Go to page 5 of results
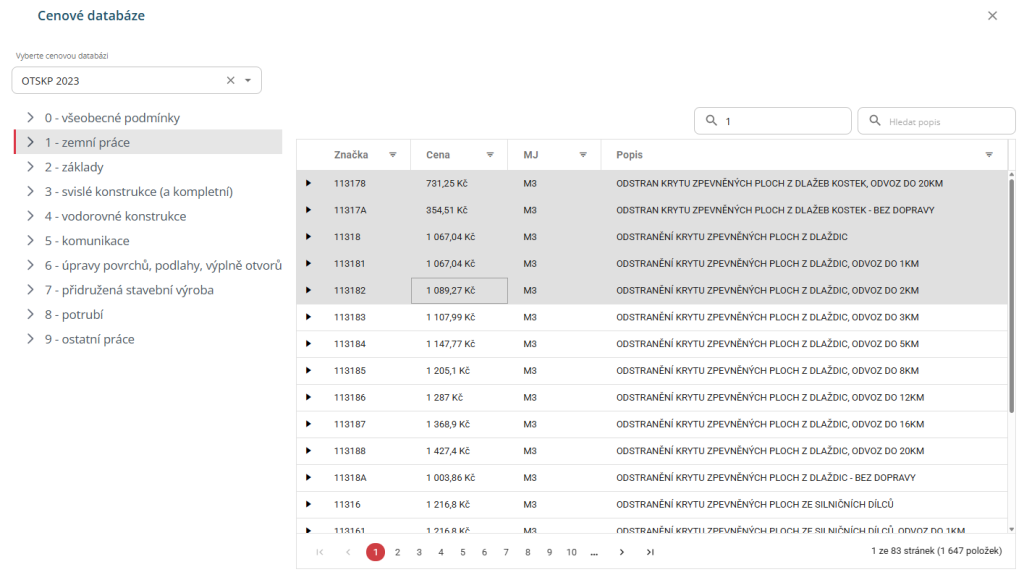This screenshot has width=1024, height=572. pyautogui.click(x=462, y=552)
